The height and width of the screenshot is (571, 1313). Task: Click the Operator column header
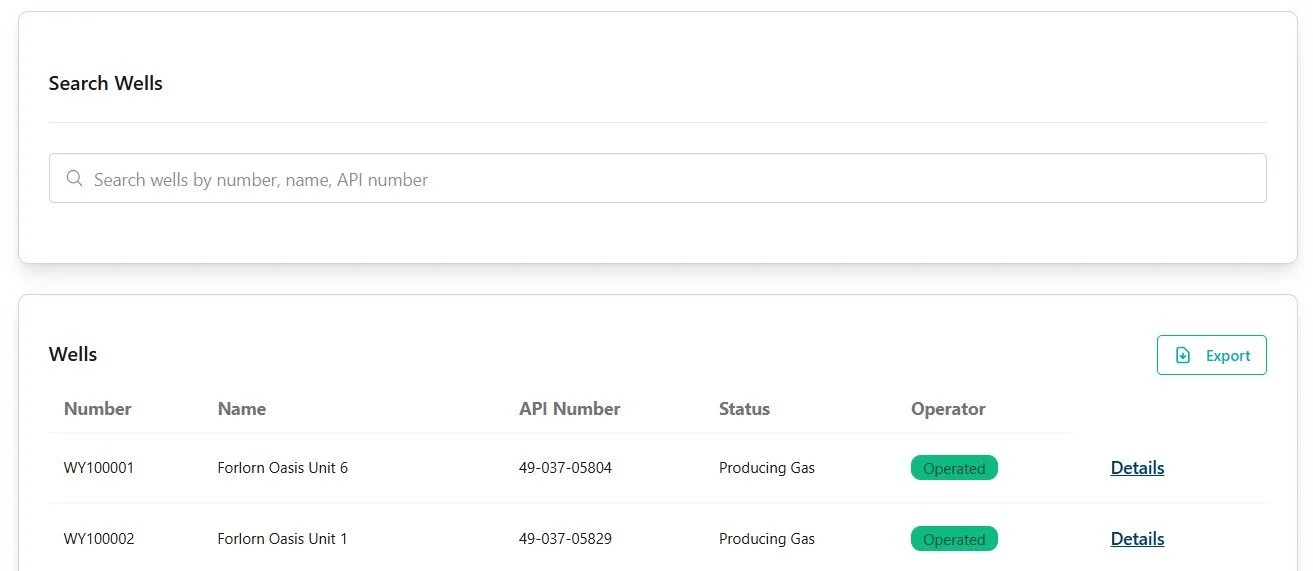click(x=948, y=409)
